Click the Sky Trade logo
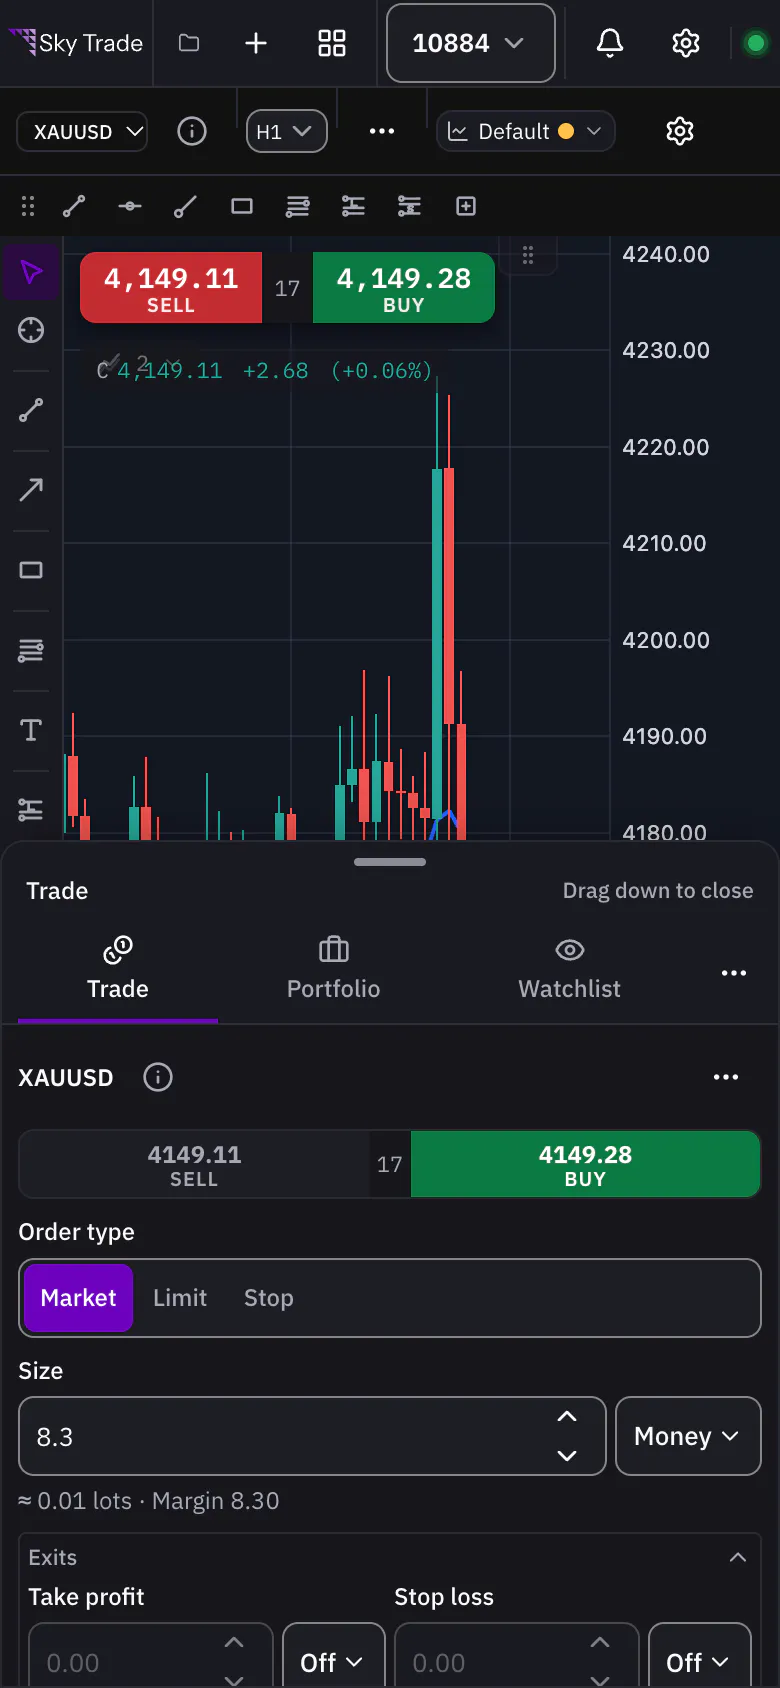780x1688 pixels. (76, 43)
